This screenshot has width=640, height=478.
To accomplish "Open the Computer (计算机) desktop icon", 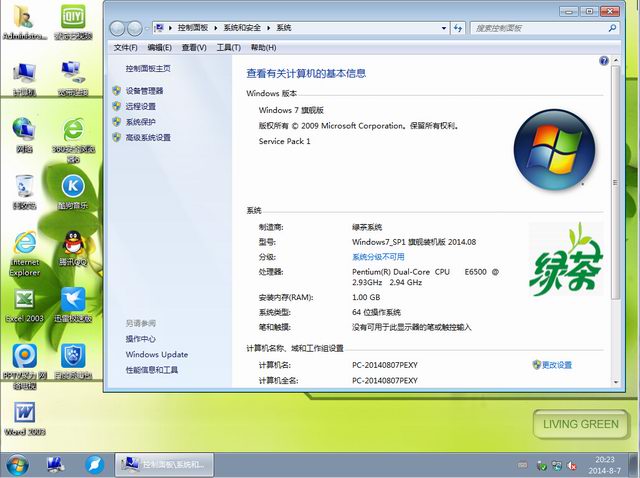I will (24, 80).
